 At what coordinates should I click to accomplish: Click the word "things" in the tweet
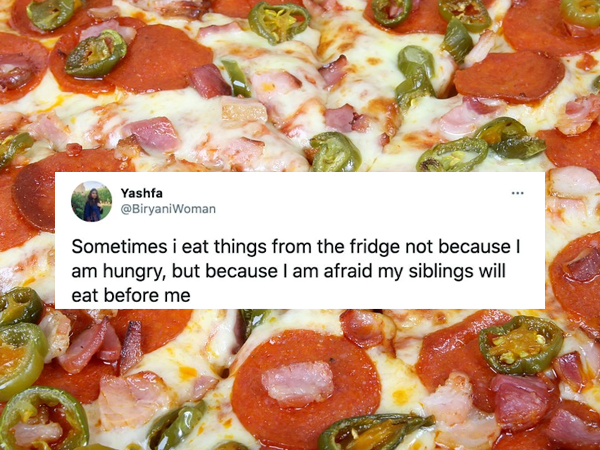click(240, 248)
